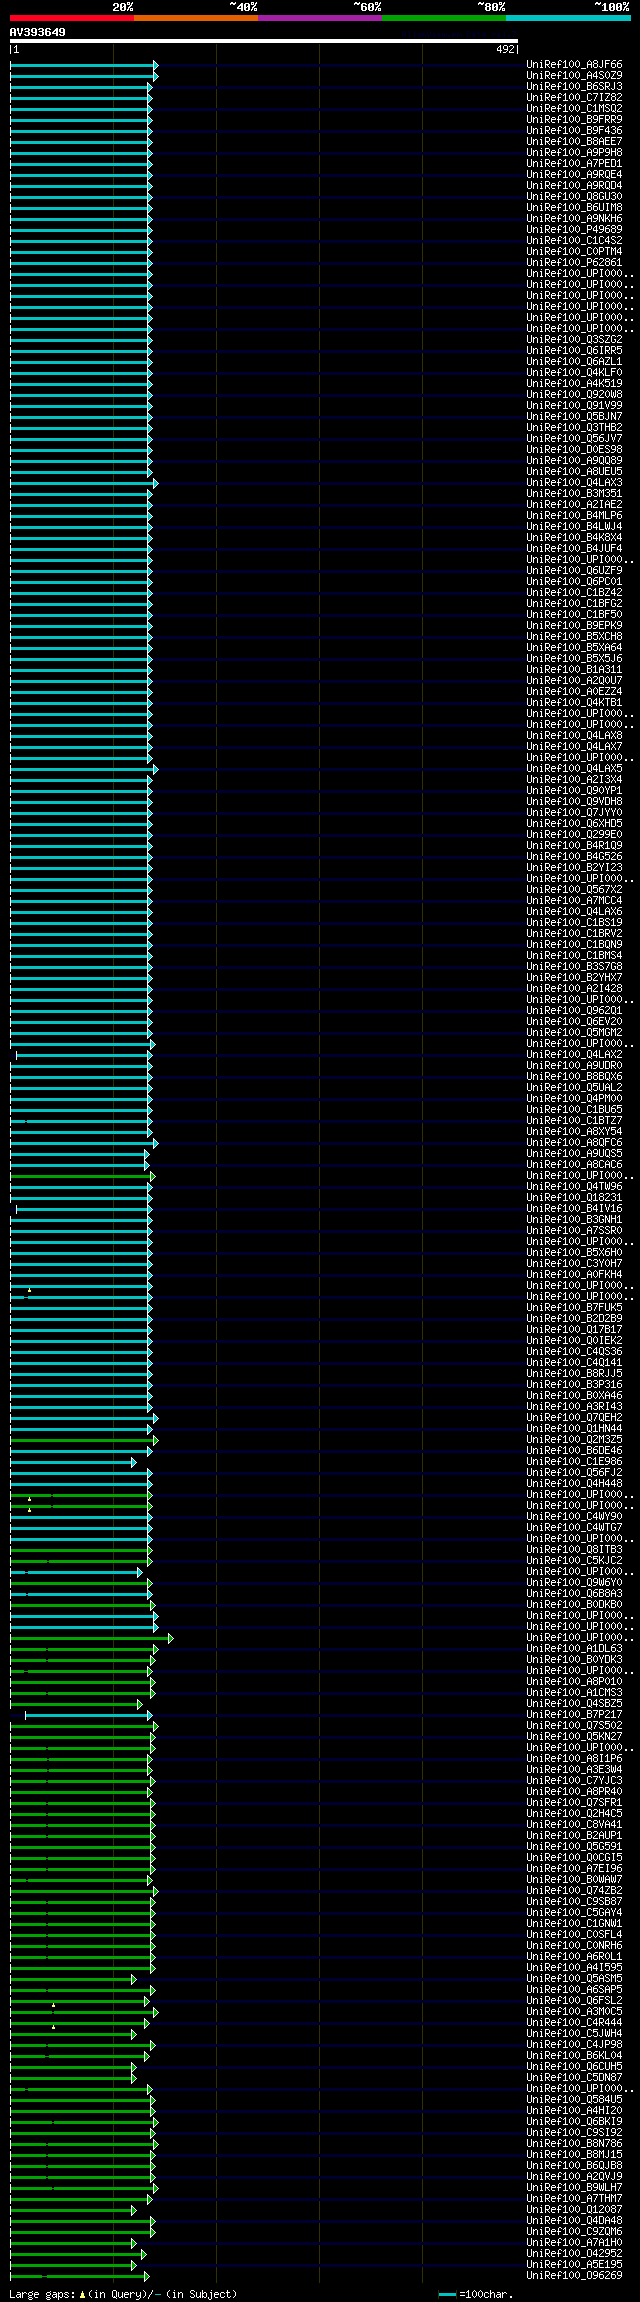Pick the UniRef100_Q91V99 label
The width and height of the screenshot is (640, 2302).
(x=574, y=406)
